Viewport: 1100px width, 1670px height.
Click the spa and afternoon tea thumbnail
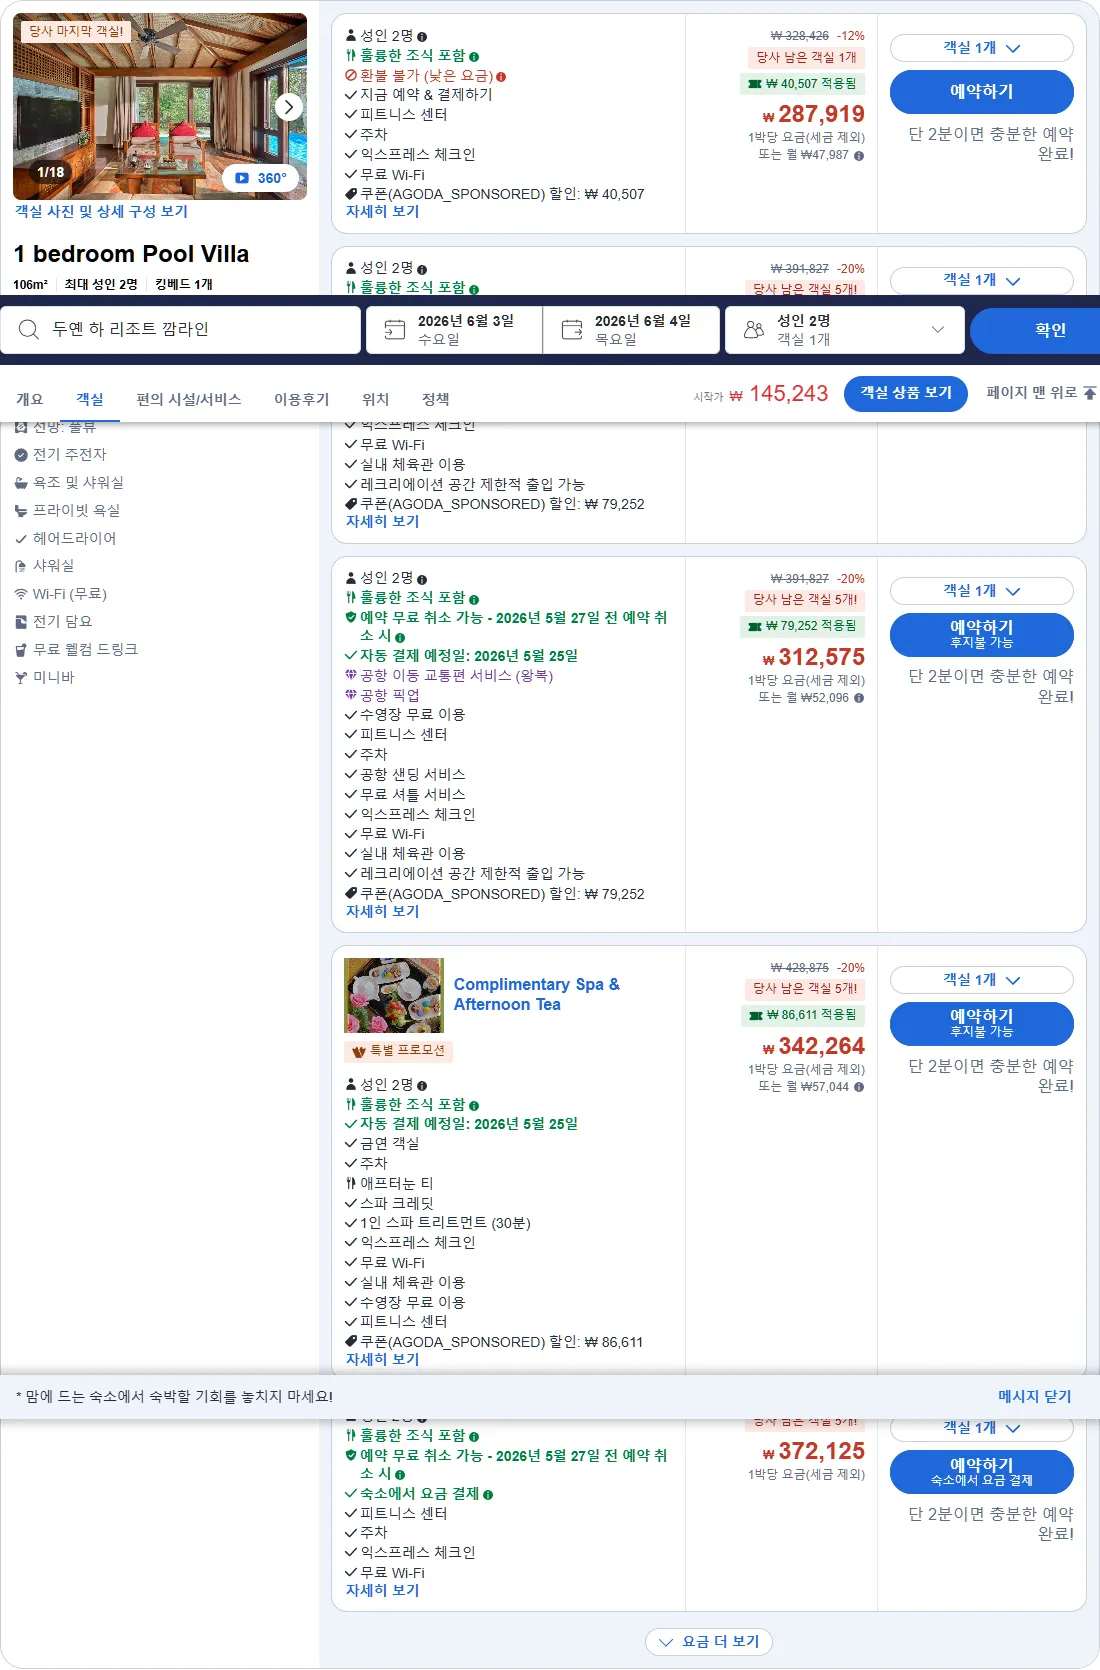tap(394, 996)
